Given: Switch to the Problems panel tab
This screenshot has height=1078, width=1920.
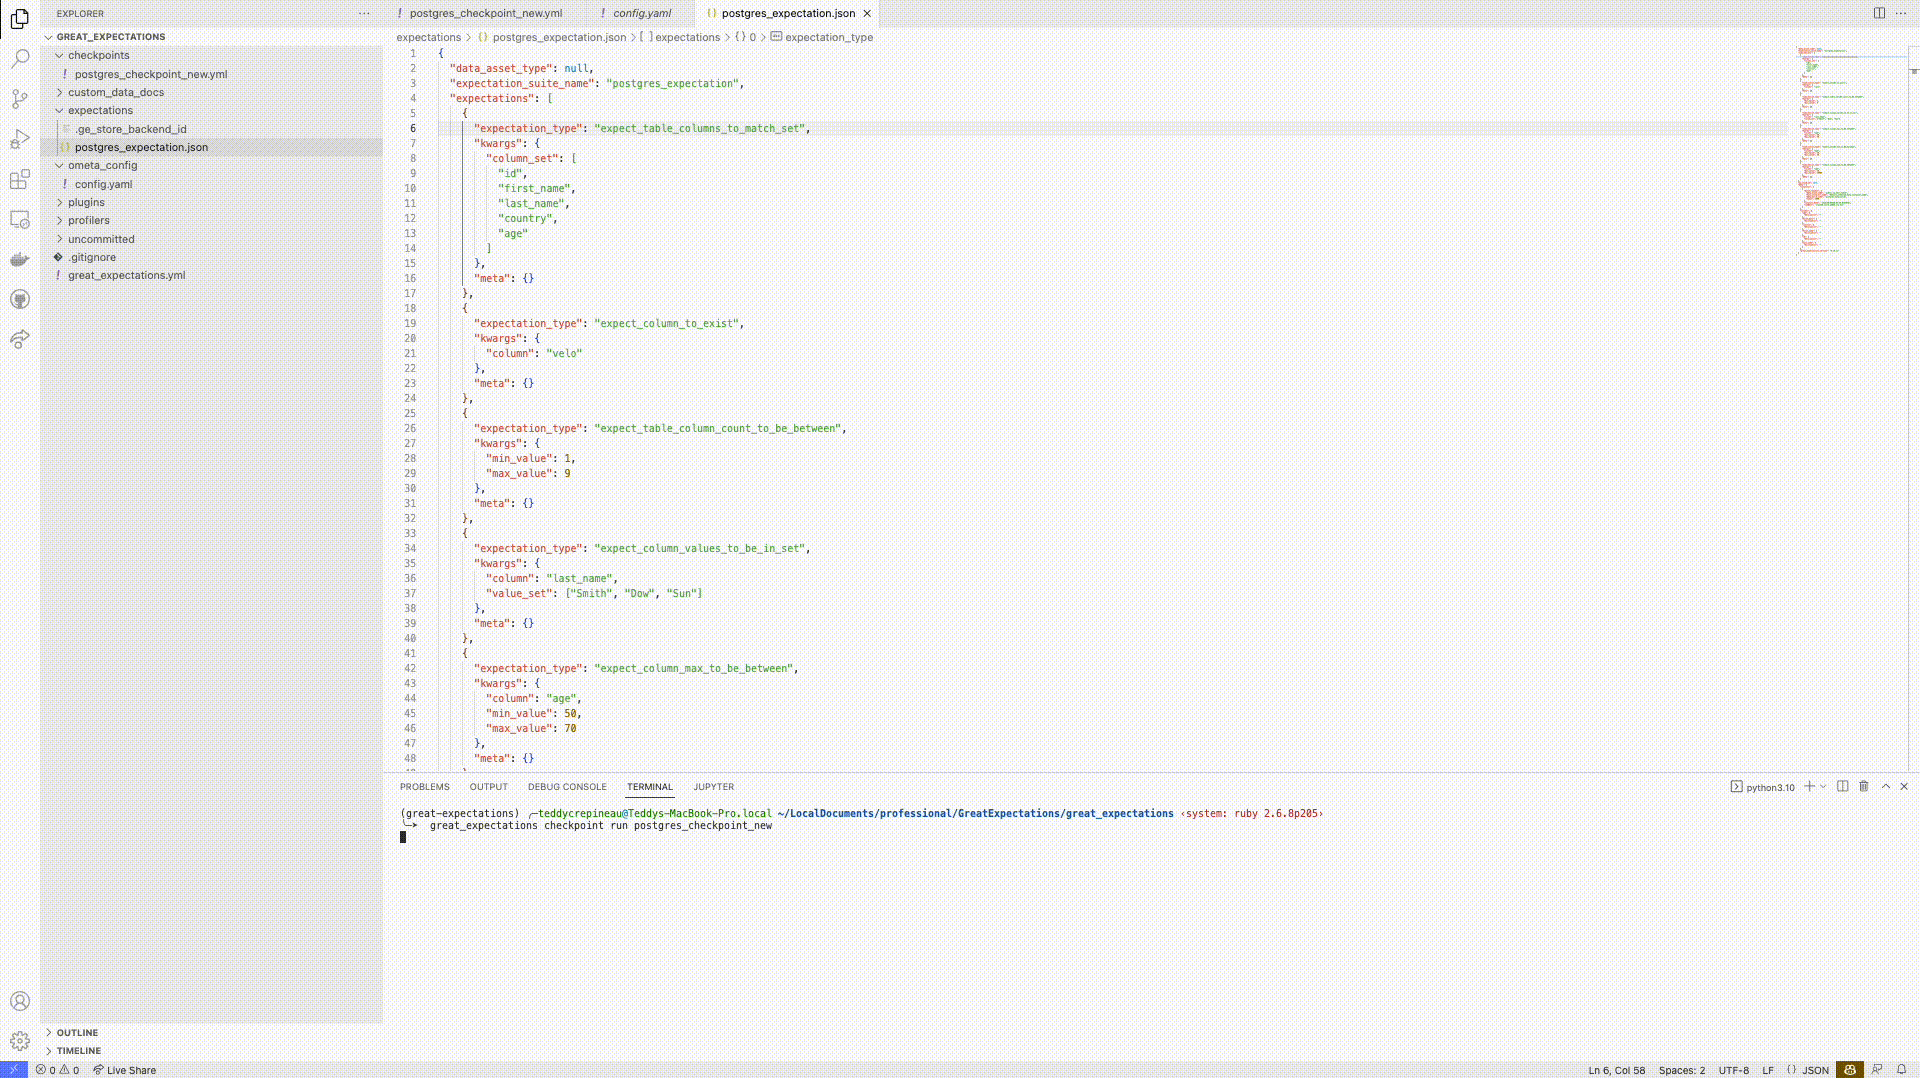Looking at the screenshot, I should (x=424, y=787).
